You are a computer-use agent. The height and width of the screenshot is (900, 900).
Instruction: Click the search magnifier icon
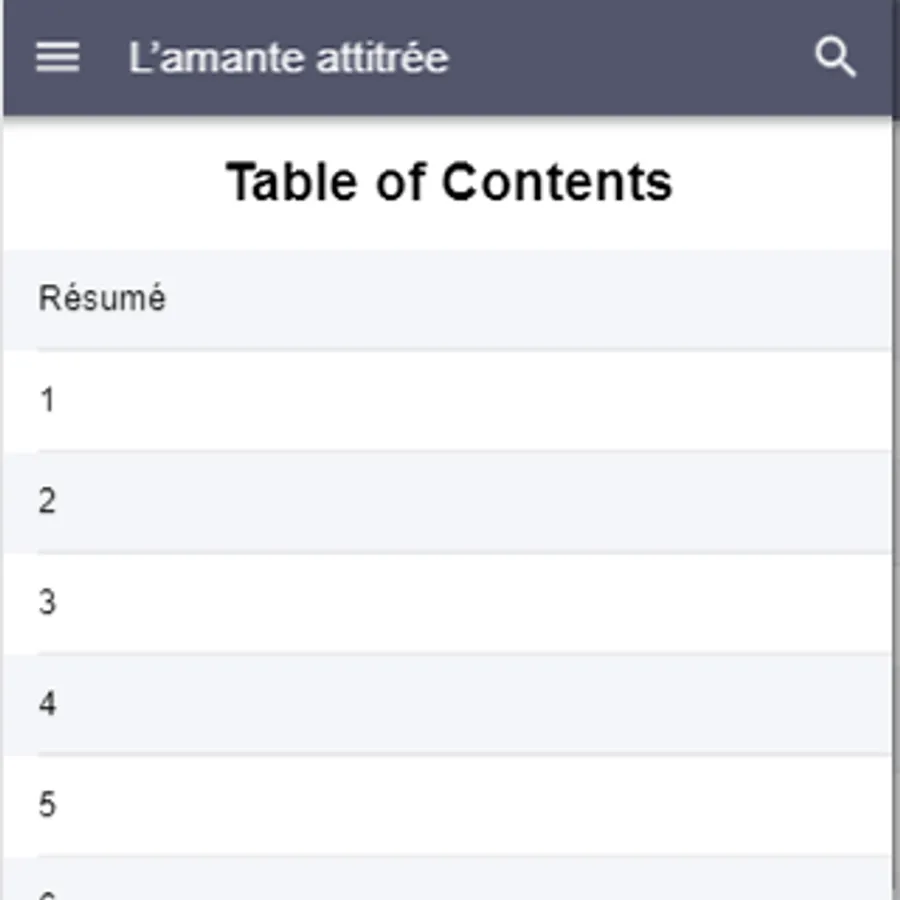tap(835, 58)
